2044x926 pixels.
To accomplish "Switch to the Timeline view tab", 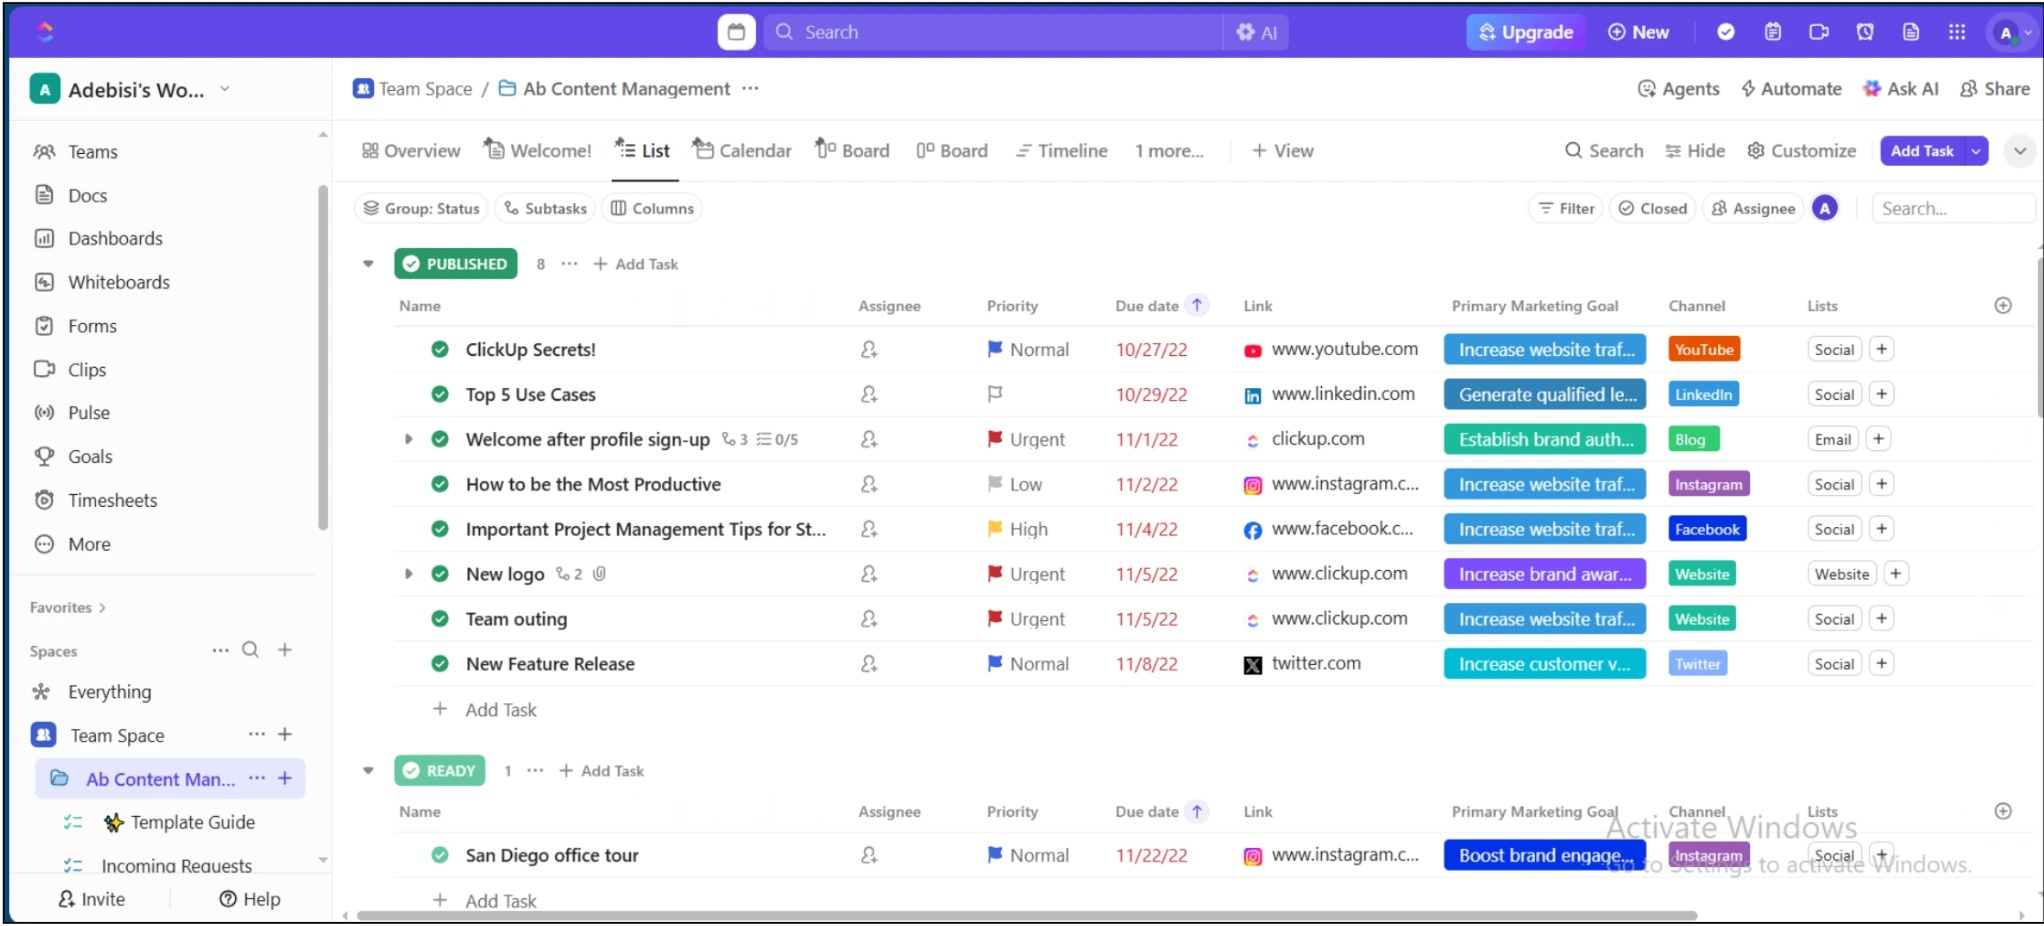I will coord(1070,150).
